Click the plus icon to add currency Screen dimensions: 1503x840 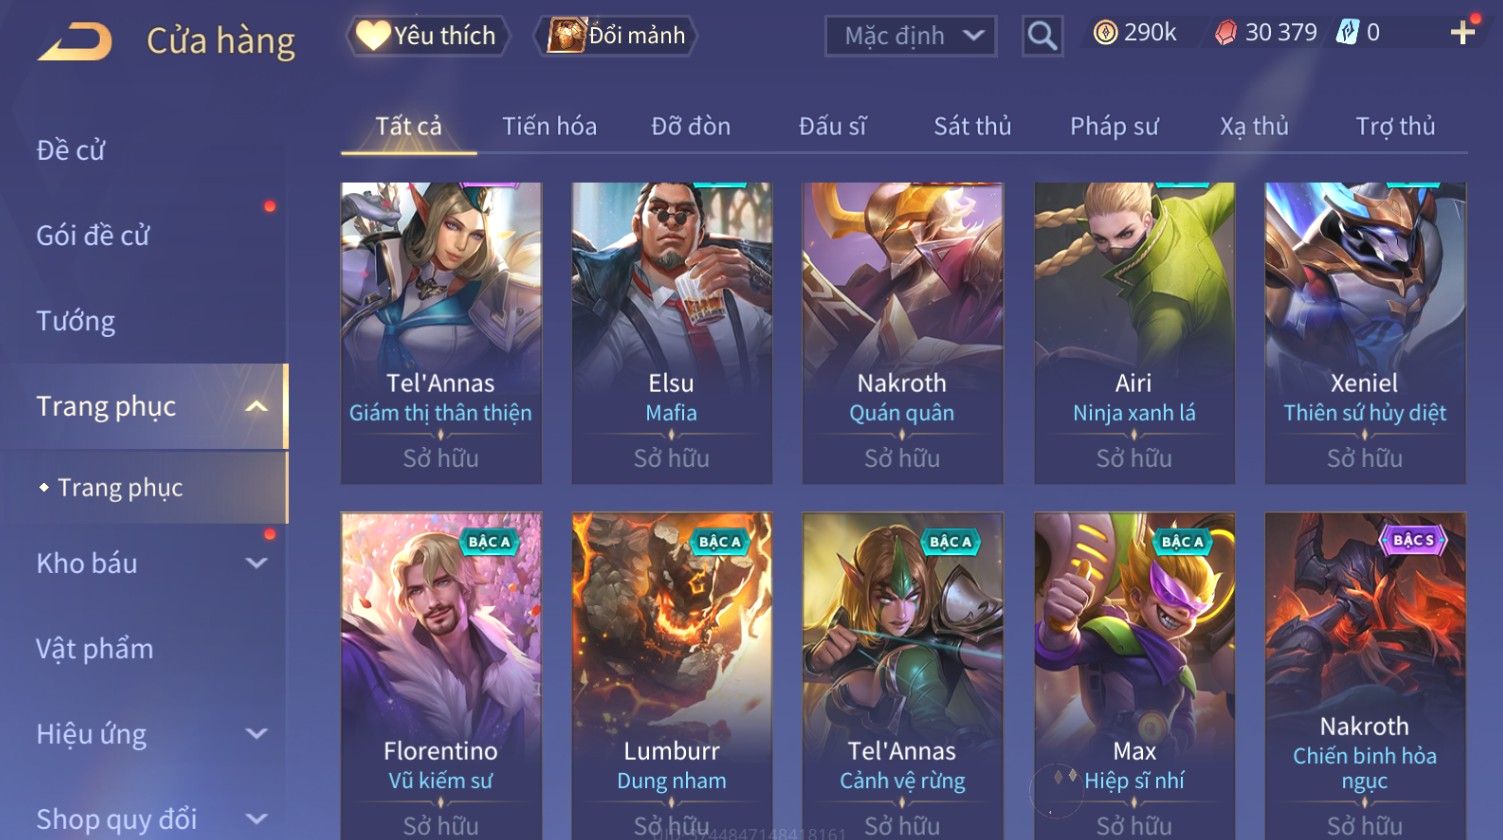(1463, 33)
